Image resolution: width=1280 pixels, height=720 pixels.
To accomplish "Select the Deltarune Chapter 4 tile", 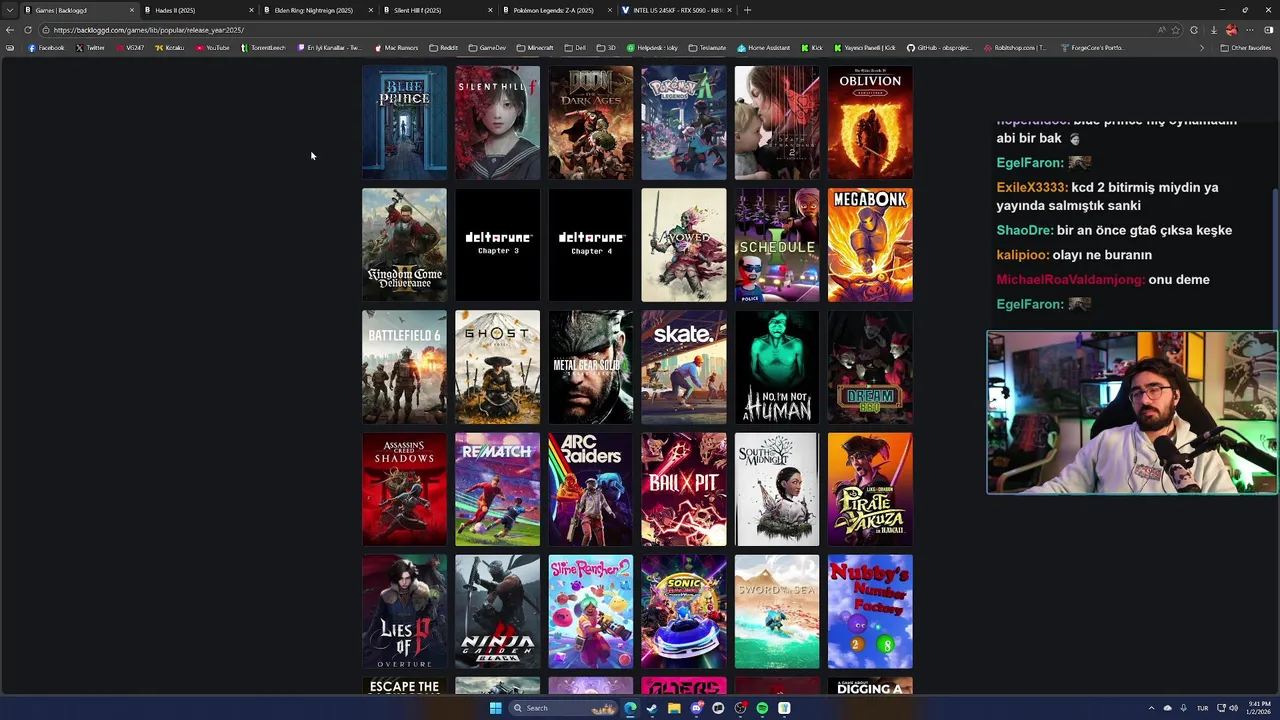I will click(590, 245).
